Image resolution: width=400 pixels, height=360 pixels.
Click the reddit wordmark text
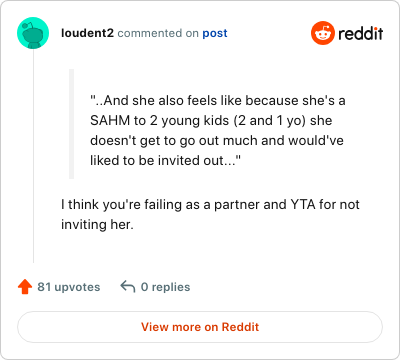click(361, 33)
